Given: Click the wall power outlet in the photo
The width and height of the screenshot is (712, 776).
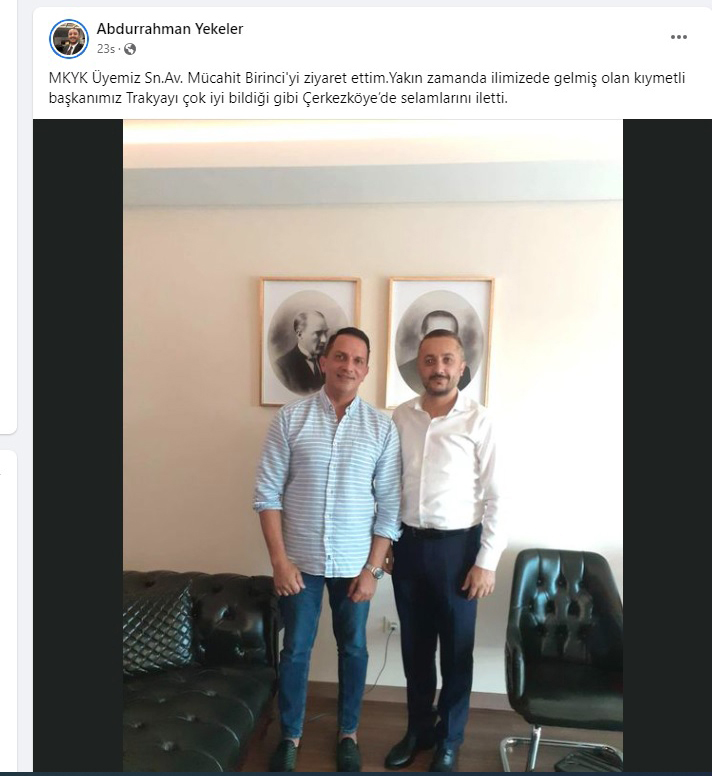Looking at the screenshot, I should coord(392,627).
